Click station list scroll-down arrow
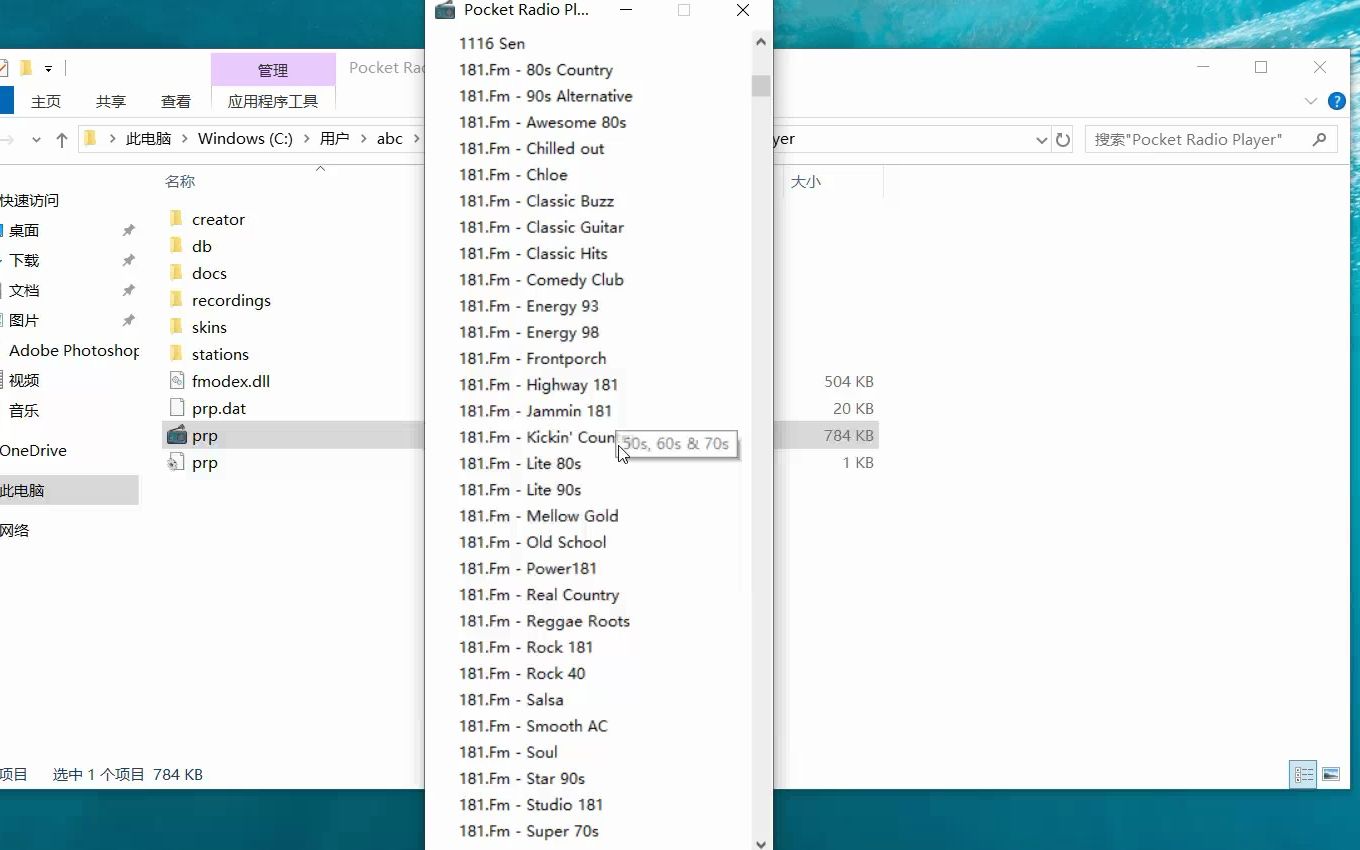This screenshot has height=850, width=1360. 761,843
